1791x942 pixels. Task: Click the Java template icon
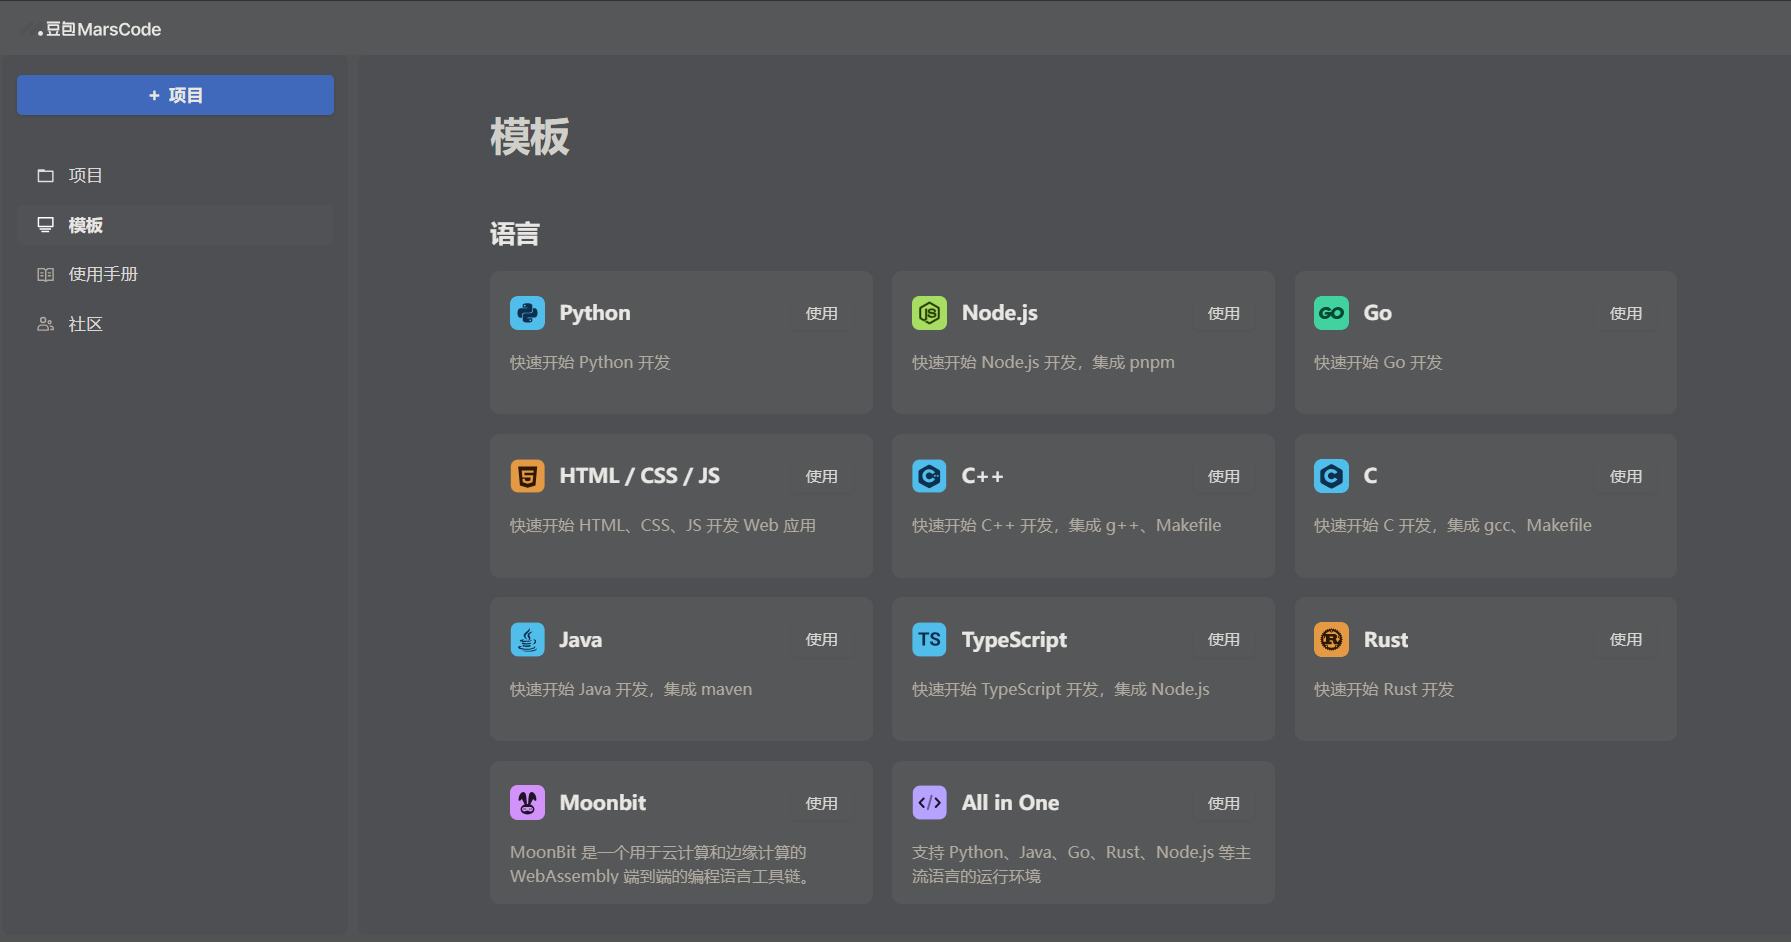click(527, 639)
